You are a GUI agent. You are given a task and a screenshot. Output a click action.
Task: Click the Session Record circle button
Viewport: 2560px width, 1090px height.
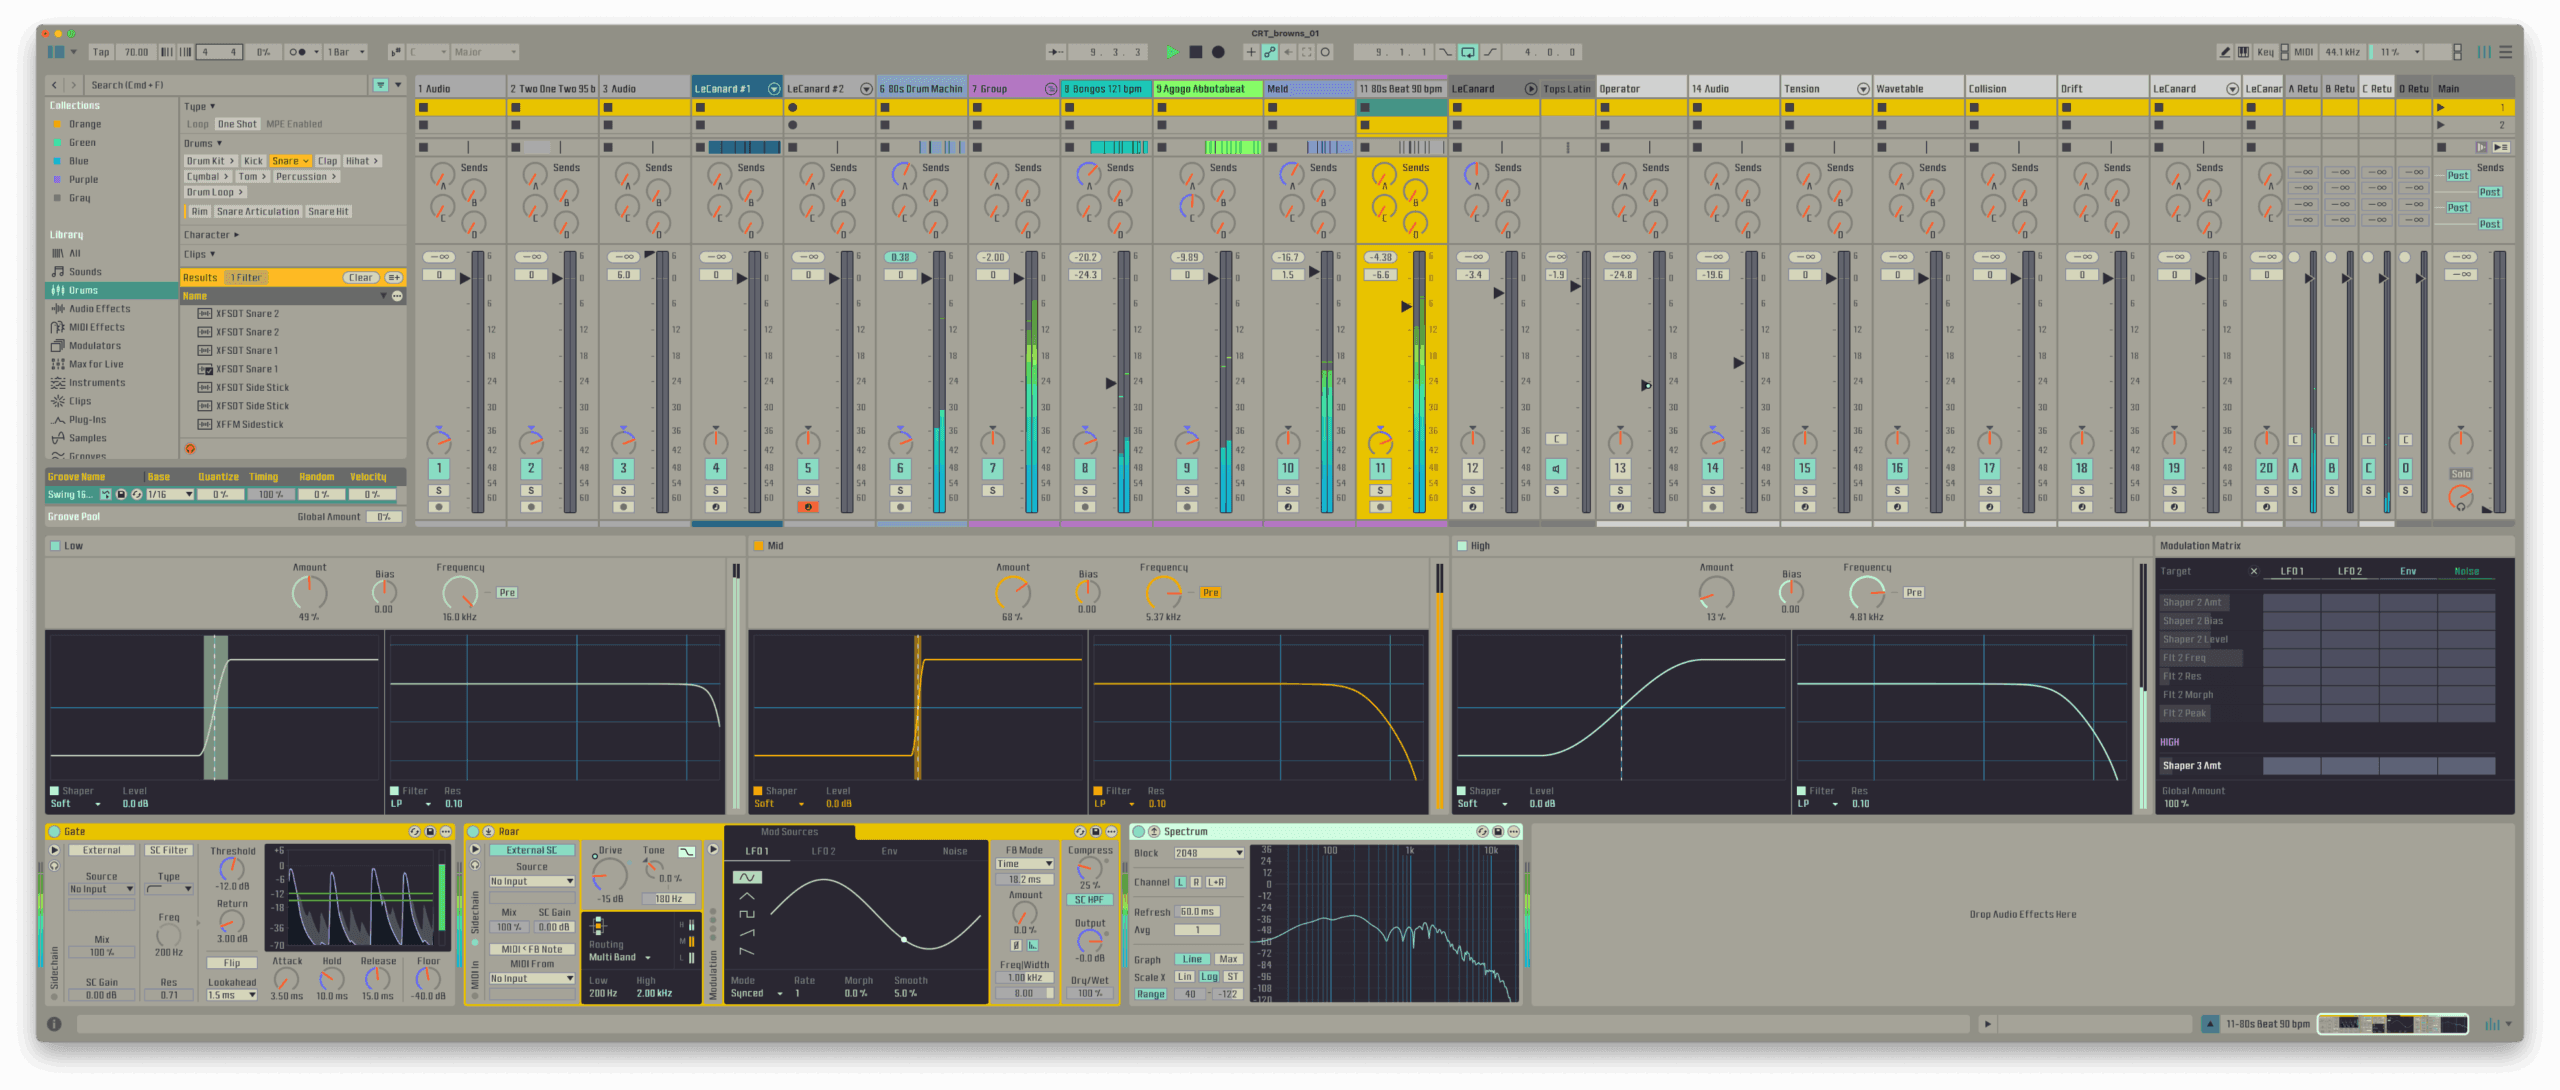[1325, 52]
